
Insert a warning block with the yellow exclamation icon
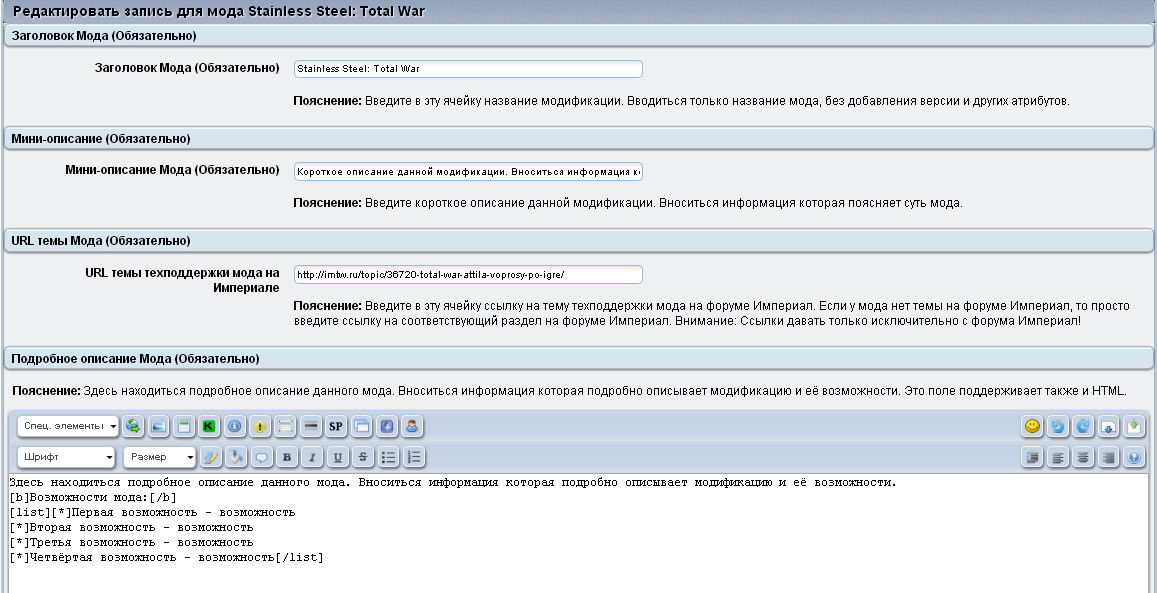[260, 426]
